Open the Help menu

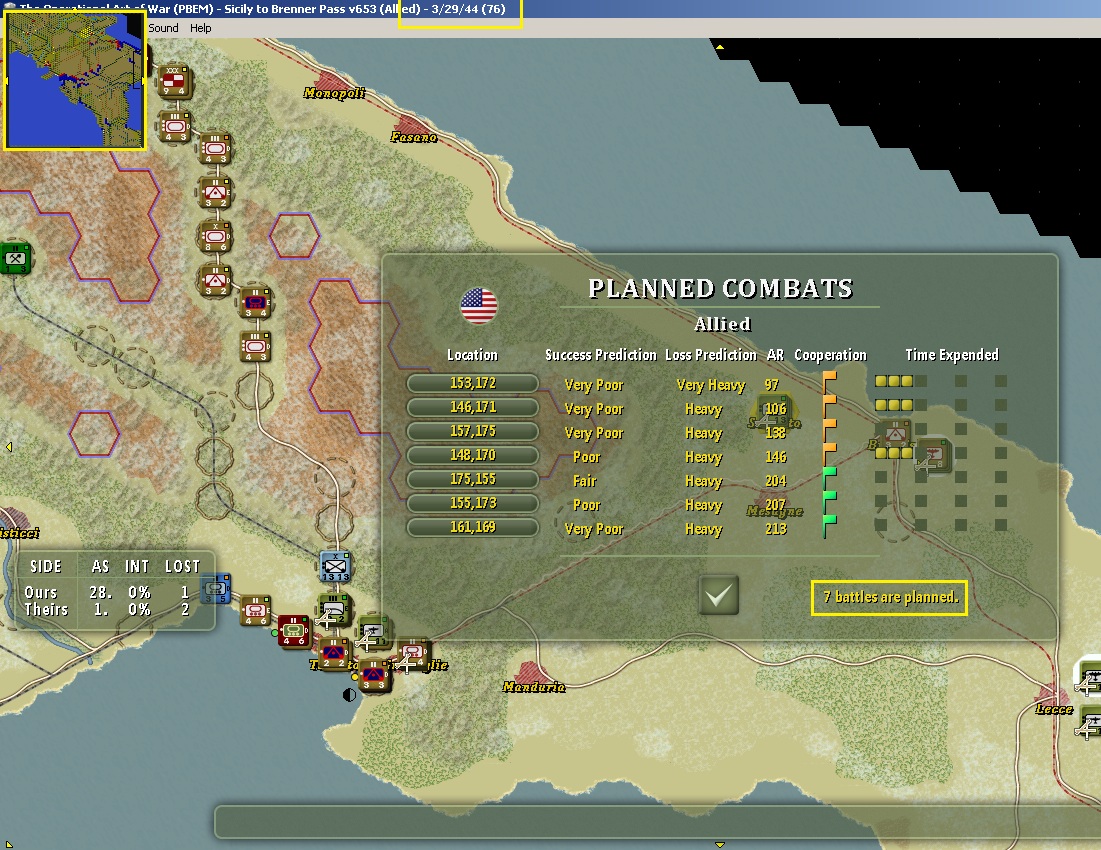tap(200, 28)
